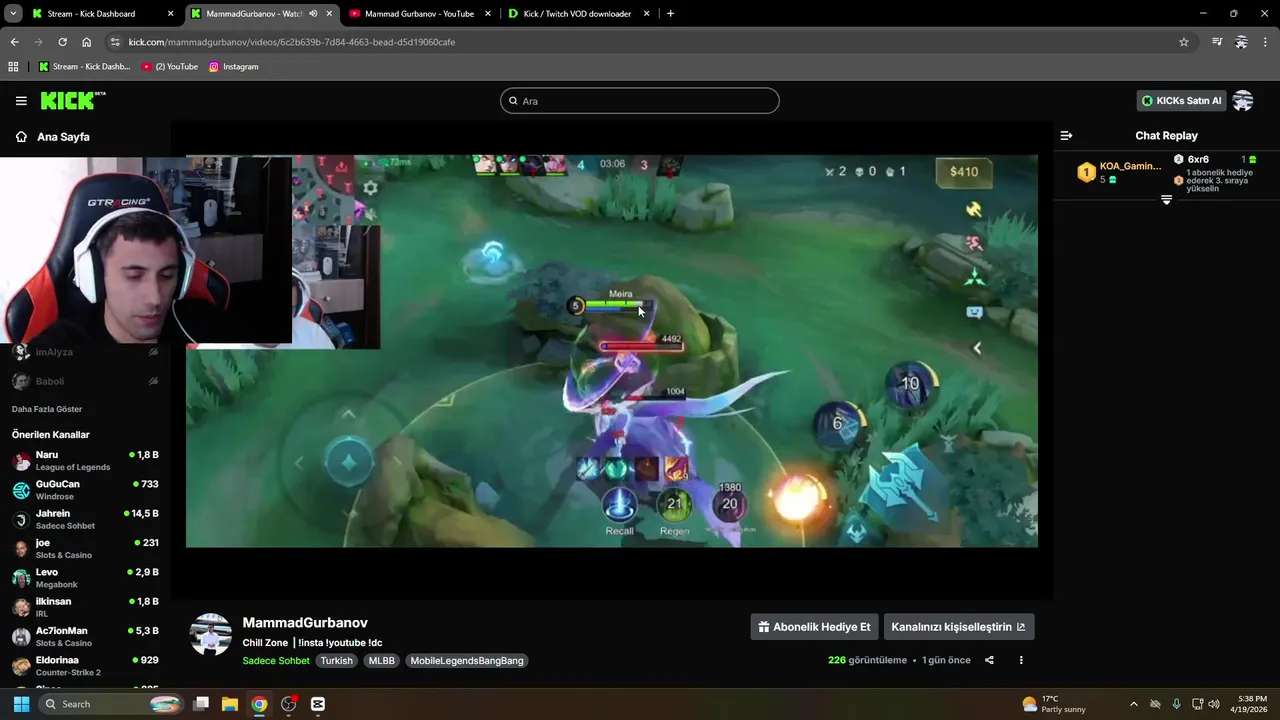Open KOA_Gamin... top gifter entry
This screenshot has height=720, width=1280.
[1119, 172]
